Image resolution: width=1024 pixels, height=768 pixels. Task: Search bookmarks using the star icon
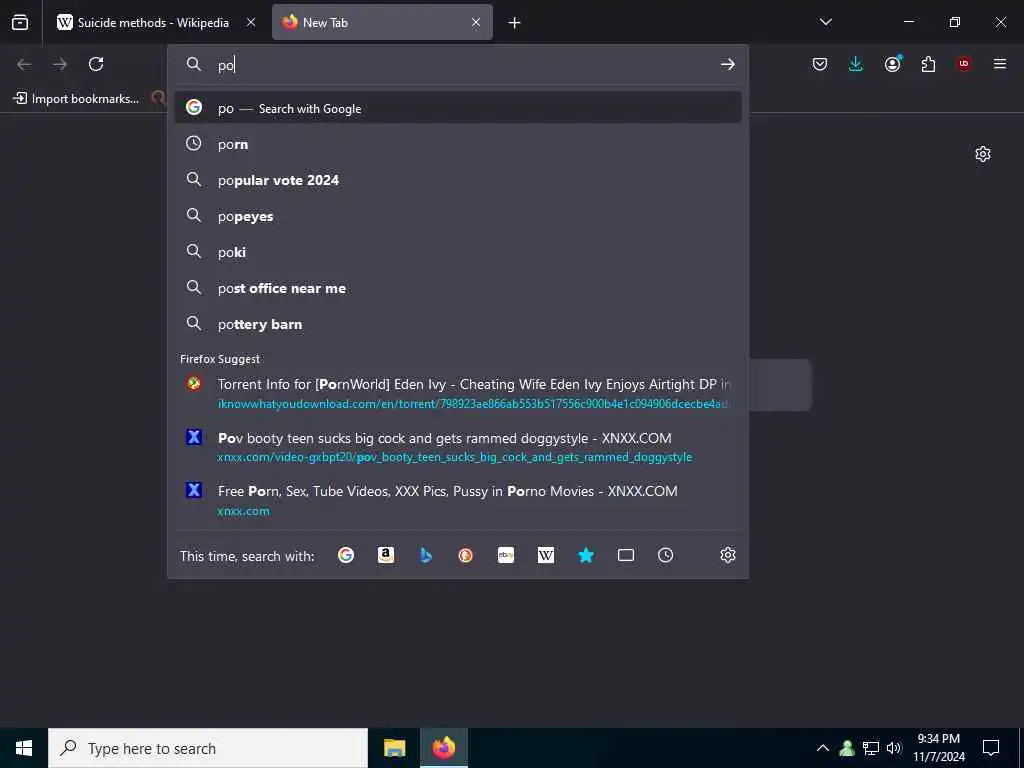click(586, 555)
